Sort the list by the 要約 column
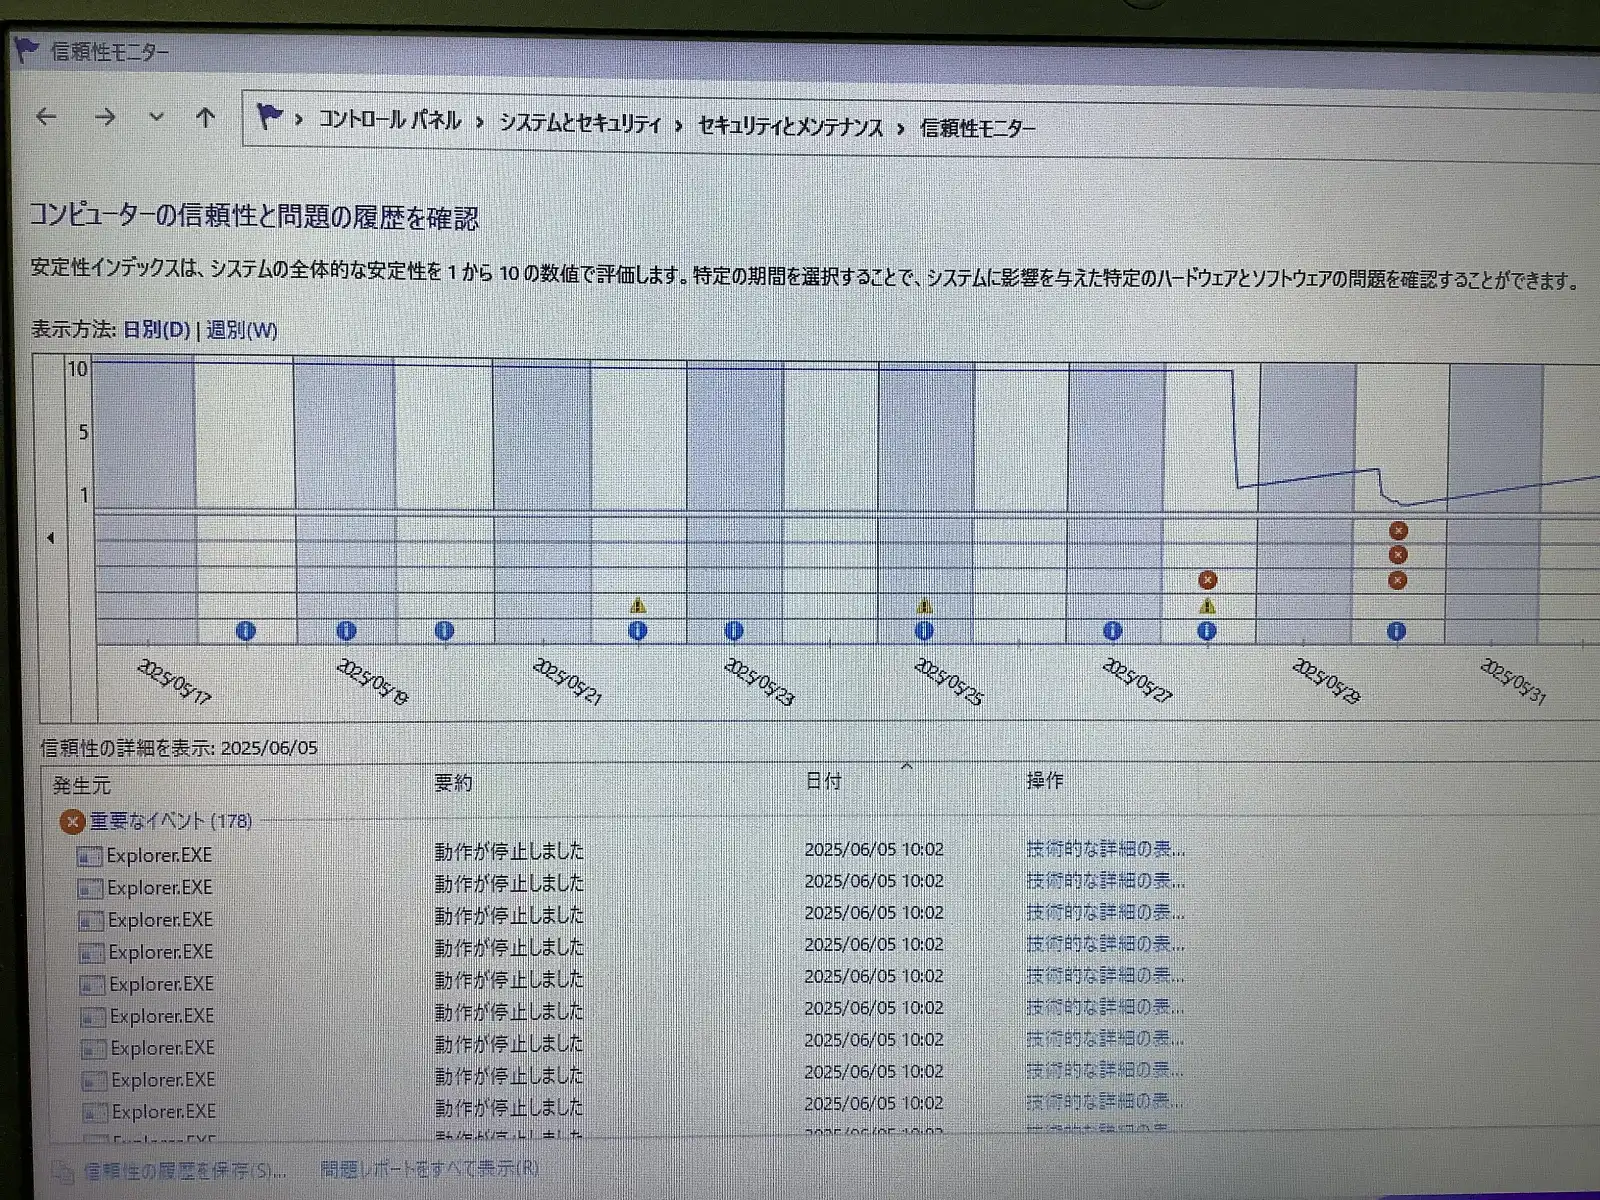1600x1200 pixels. click(453, 783)
